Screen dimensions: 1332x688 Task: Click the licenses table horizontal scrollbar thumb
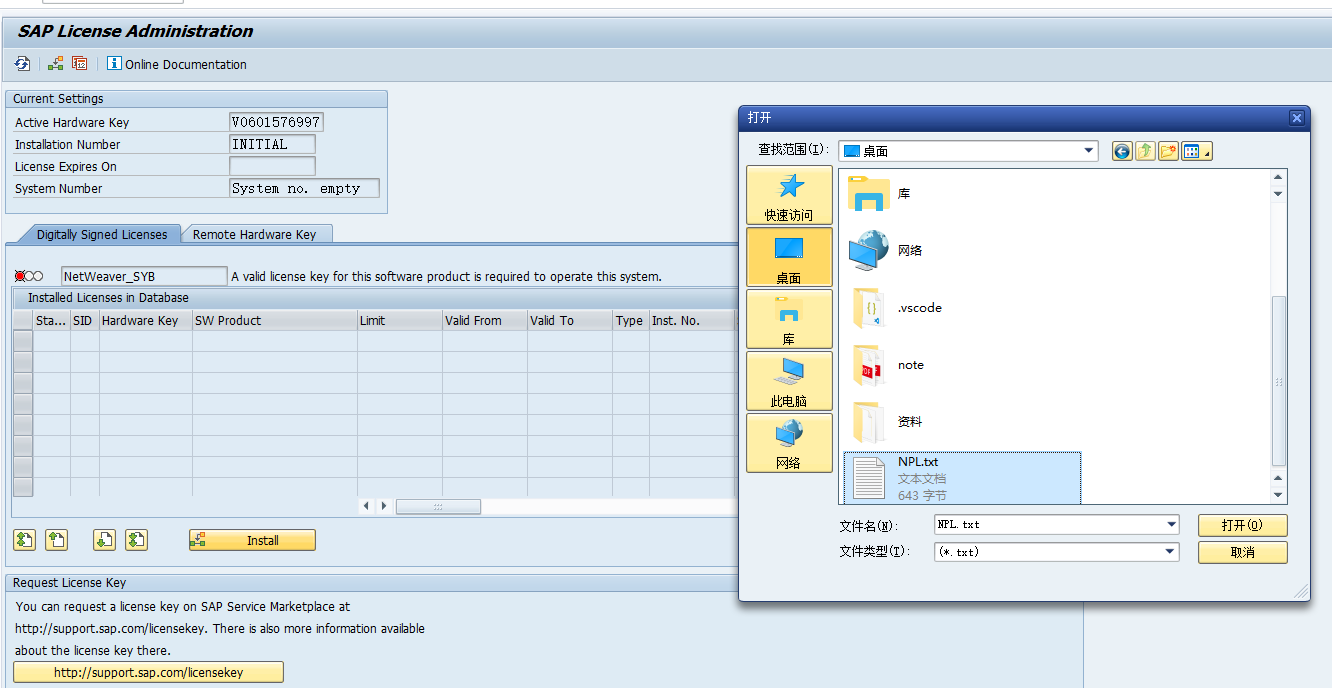coord(438,506)
